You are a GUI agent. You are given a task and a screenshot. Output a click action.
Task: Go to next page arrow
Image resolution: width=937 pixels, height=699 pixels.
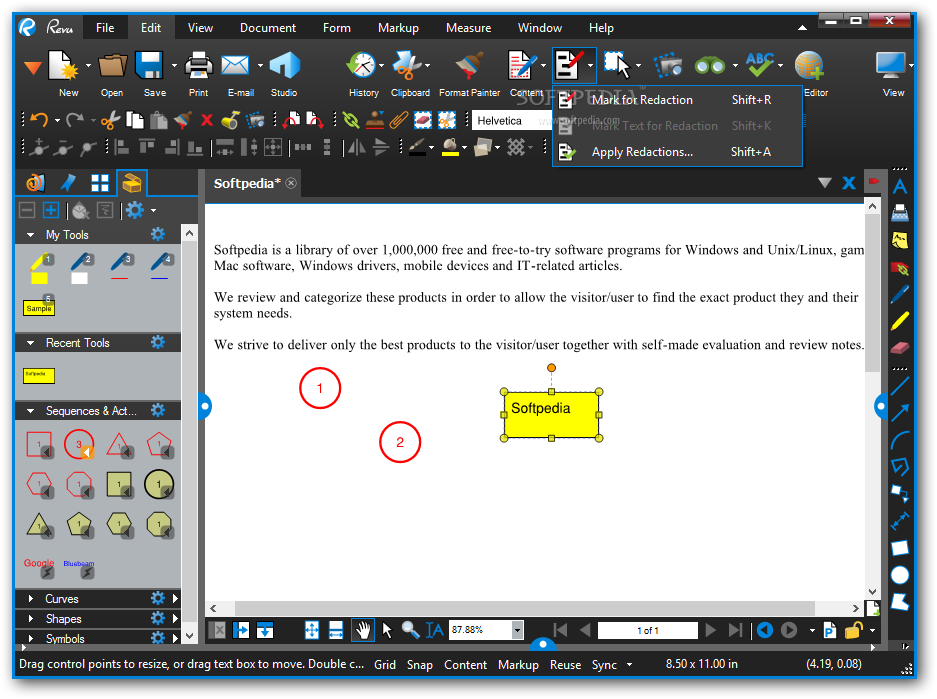point(711,630)
